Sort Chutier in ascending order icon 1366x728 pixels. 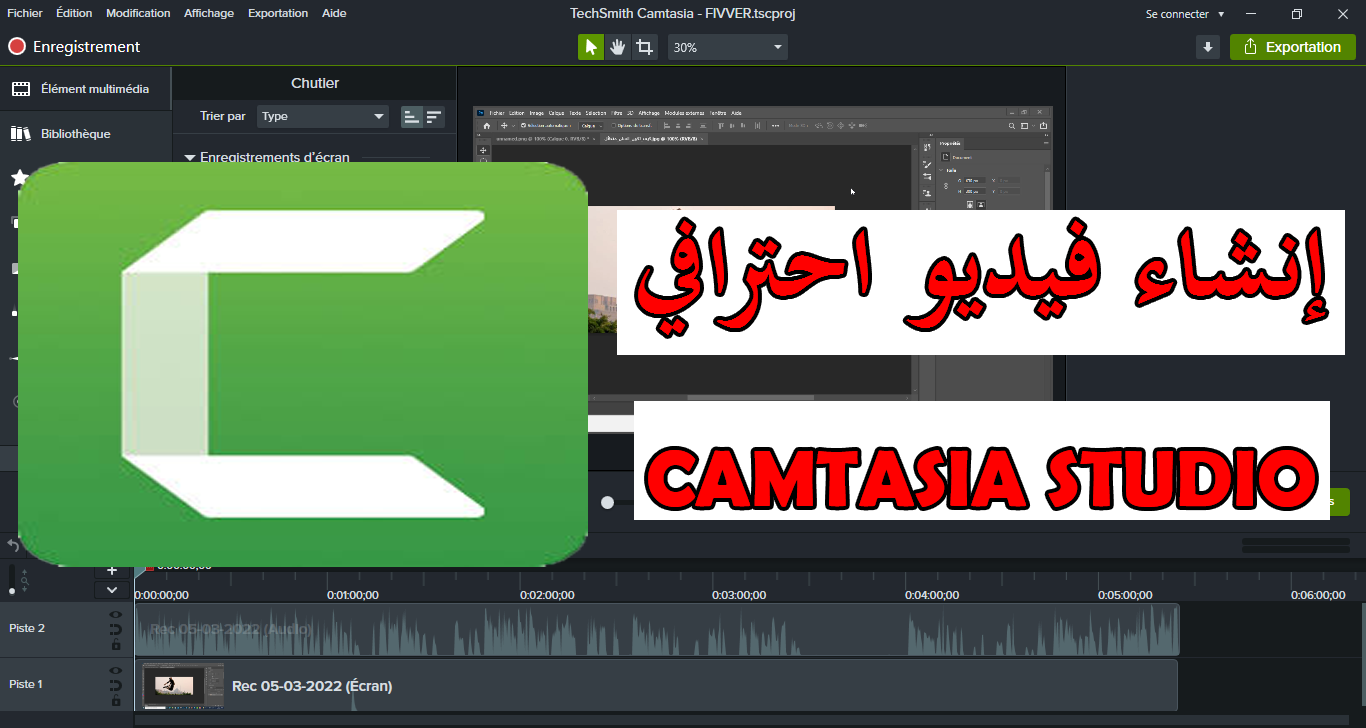411,117
